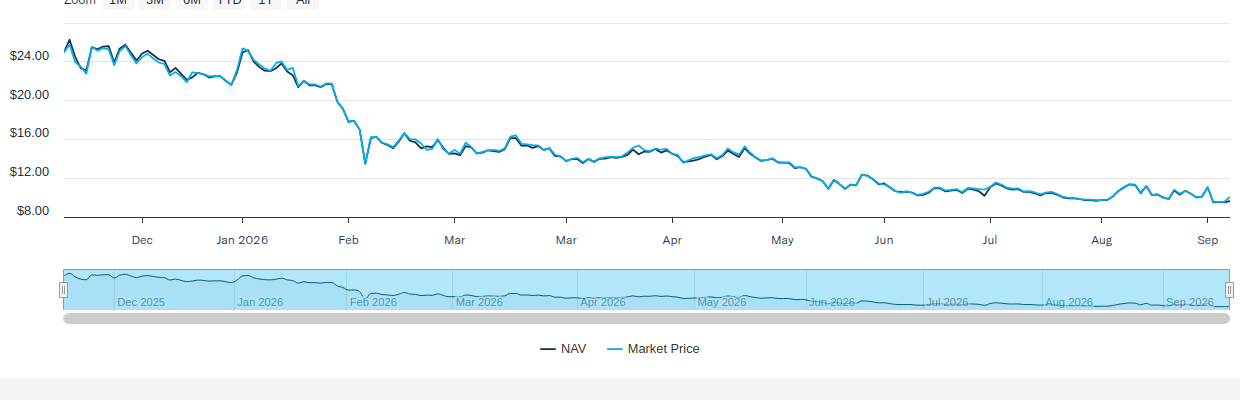Toggle the NAV series legend label
The width and height of the screenshot is (1240, 400).
[x=574, y=349]
